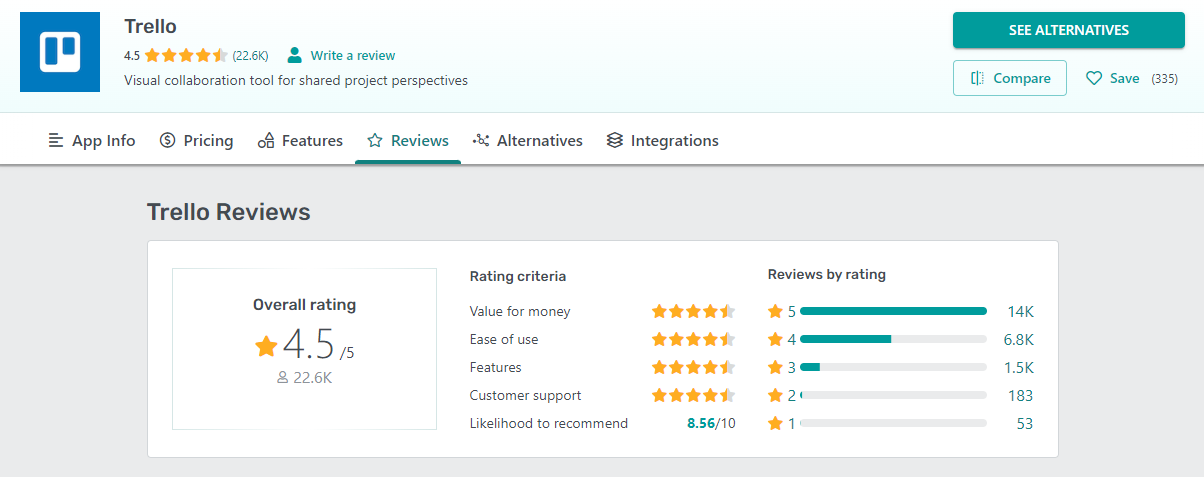The height and width of the screenshot is (477, 1204).
Task: Filter reviews by 5 star bar
Action: click(x=893, y=311)
